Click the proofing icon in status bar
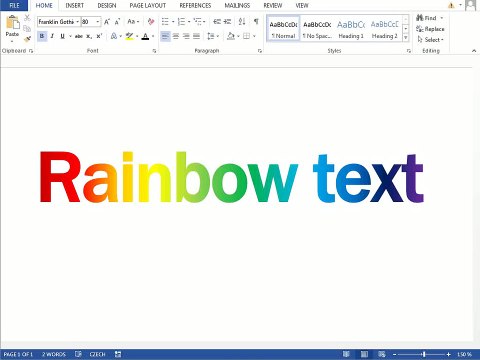480x360 pixels. click(78, 354)
